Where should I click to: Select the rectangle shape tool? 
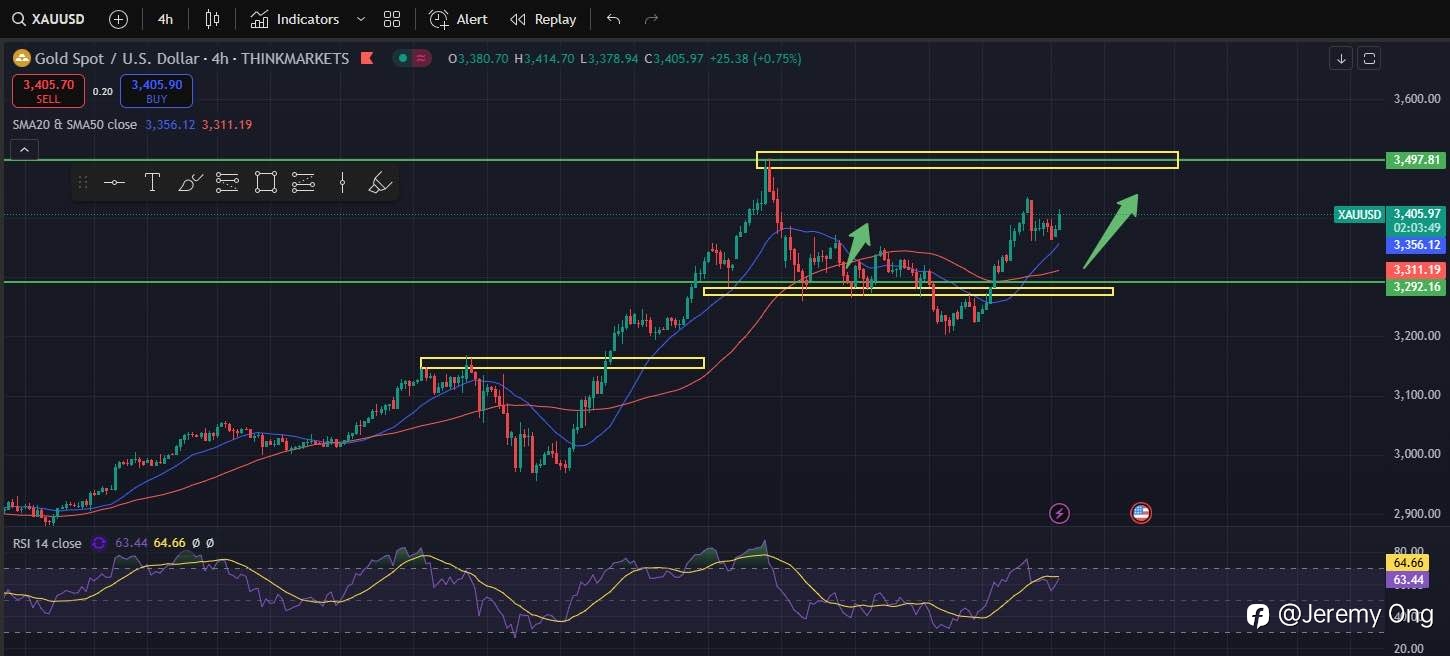click(265, 182)
